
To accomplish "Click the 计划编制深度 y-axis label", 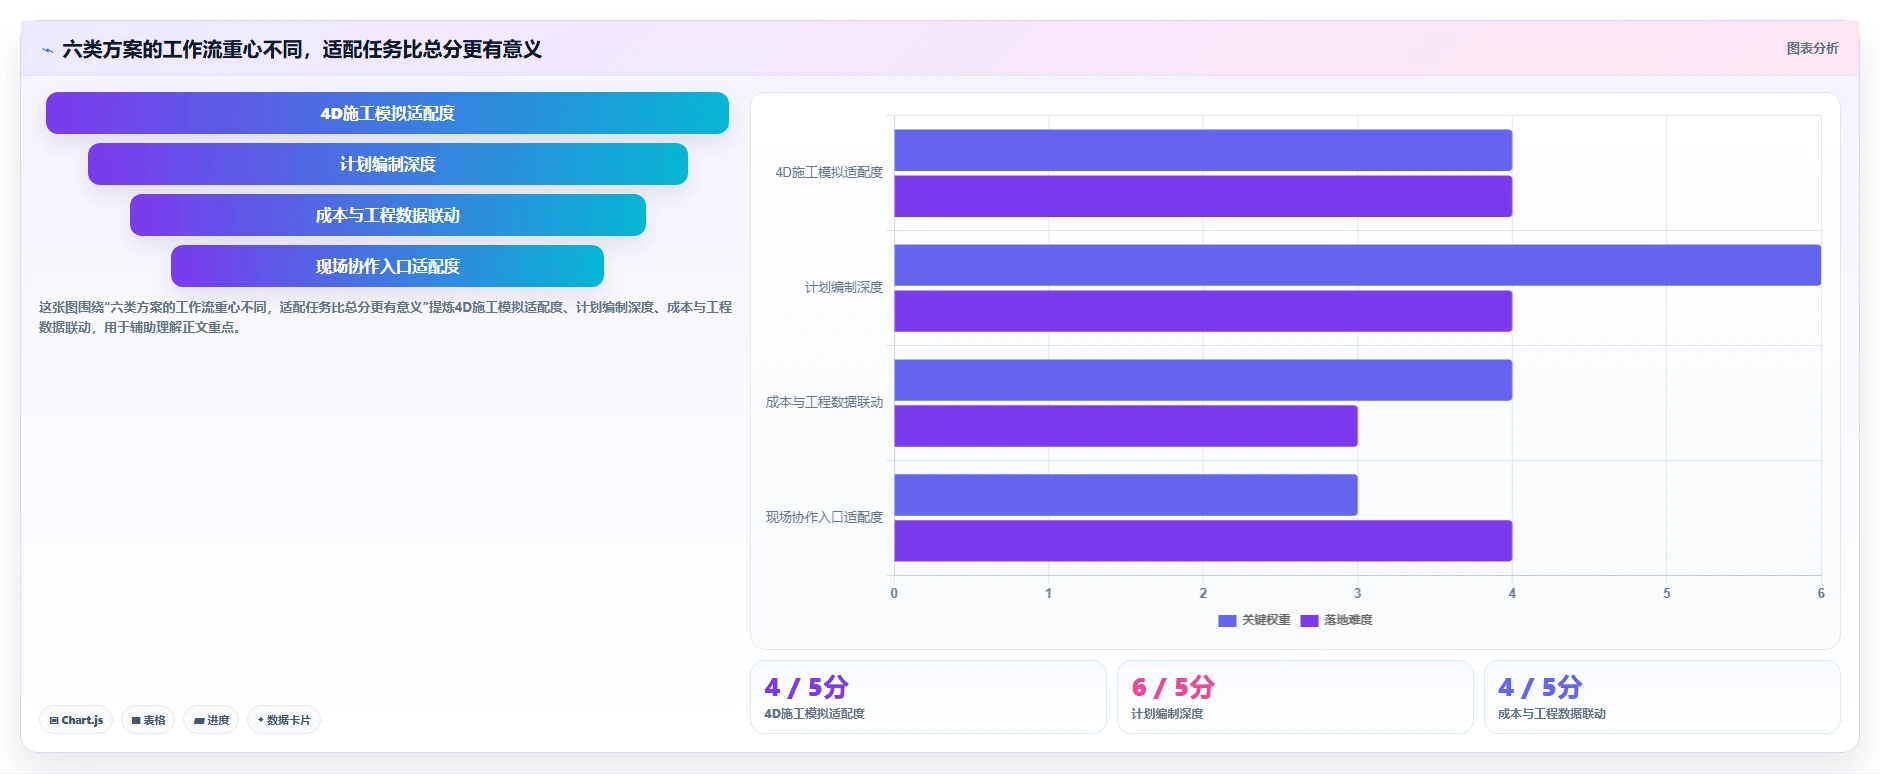I will coord(844,287).
